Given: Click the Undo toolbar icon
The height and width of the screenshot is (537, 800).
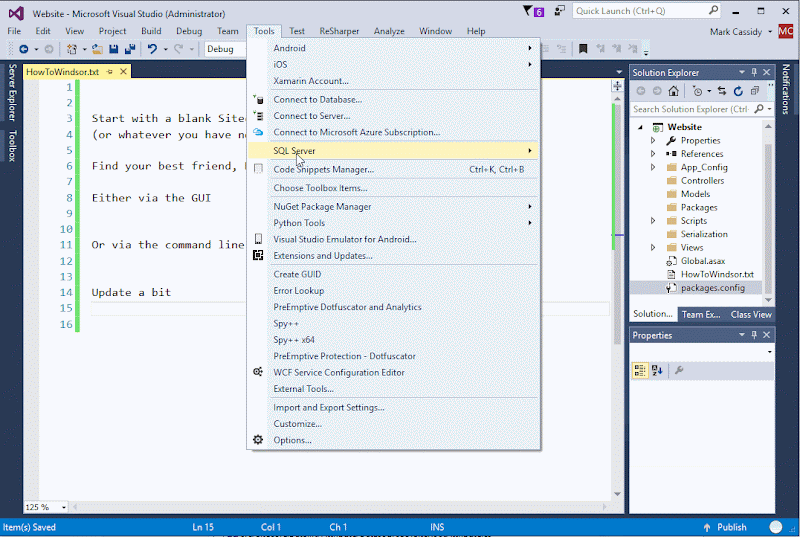Looking at the screenshot, I should coord(152,49).
